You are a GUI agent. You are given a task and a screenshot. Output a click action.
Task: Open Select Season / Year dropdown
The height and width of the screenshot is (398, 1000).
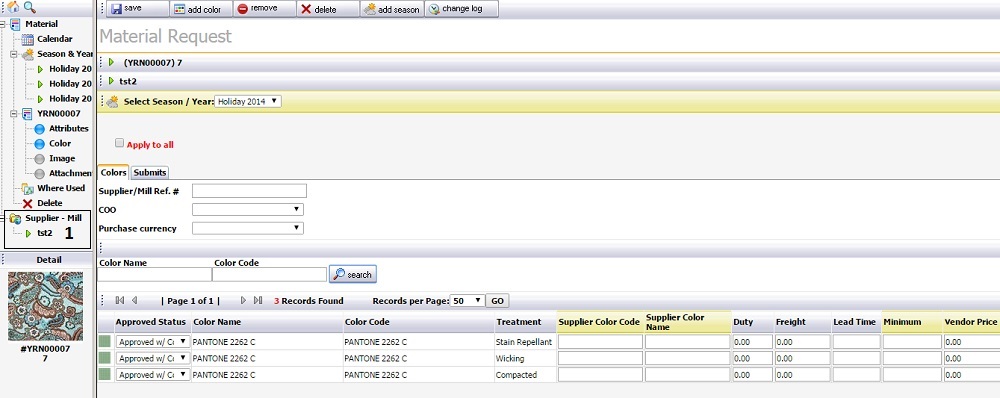tap(247, 101)
